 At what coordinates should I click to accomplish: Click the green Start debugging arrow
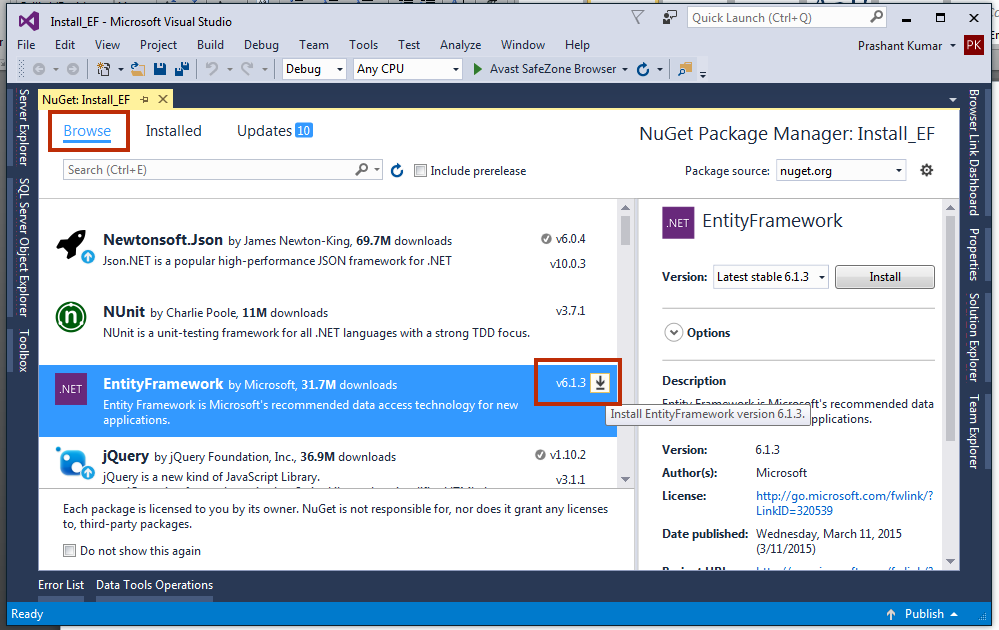[477, 69]
